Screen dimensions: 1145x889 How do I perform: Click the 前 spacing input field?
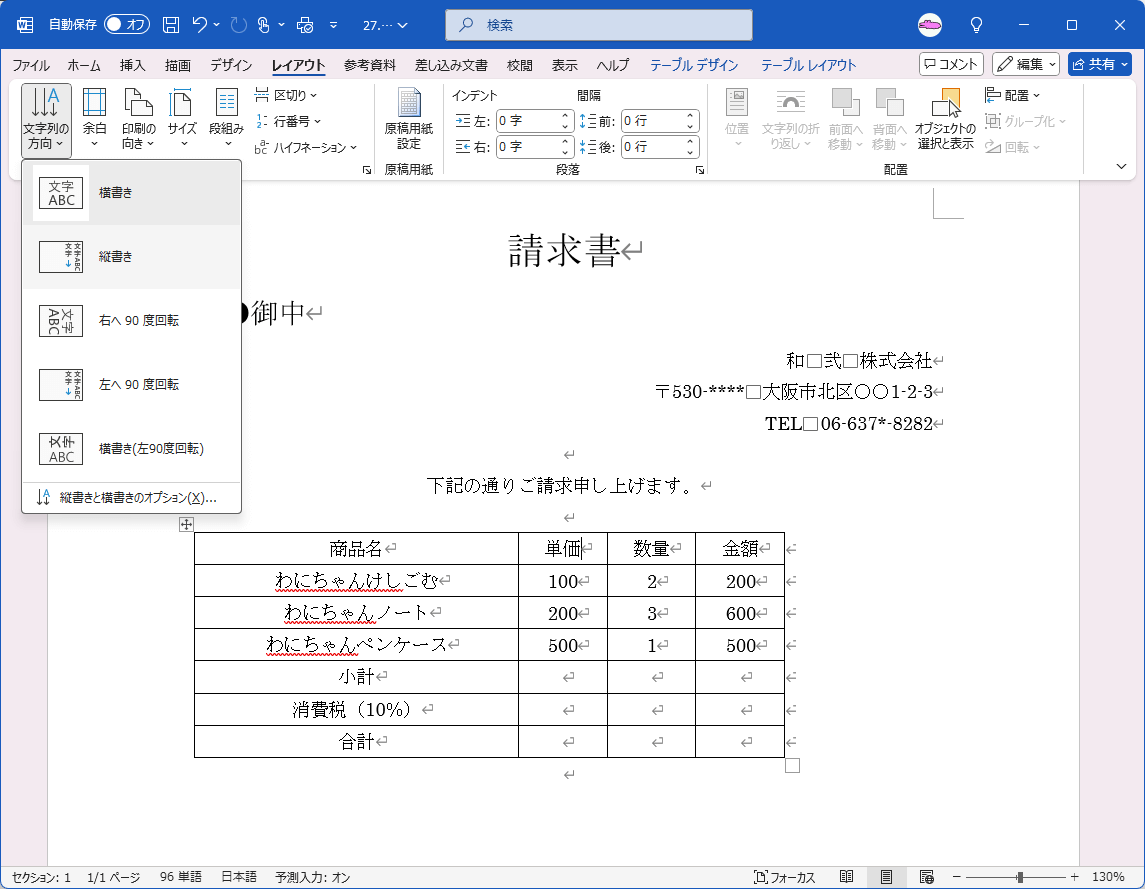click(653, 121)
